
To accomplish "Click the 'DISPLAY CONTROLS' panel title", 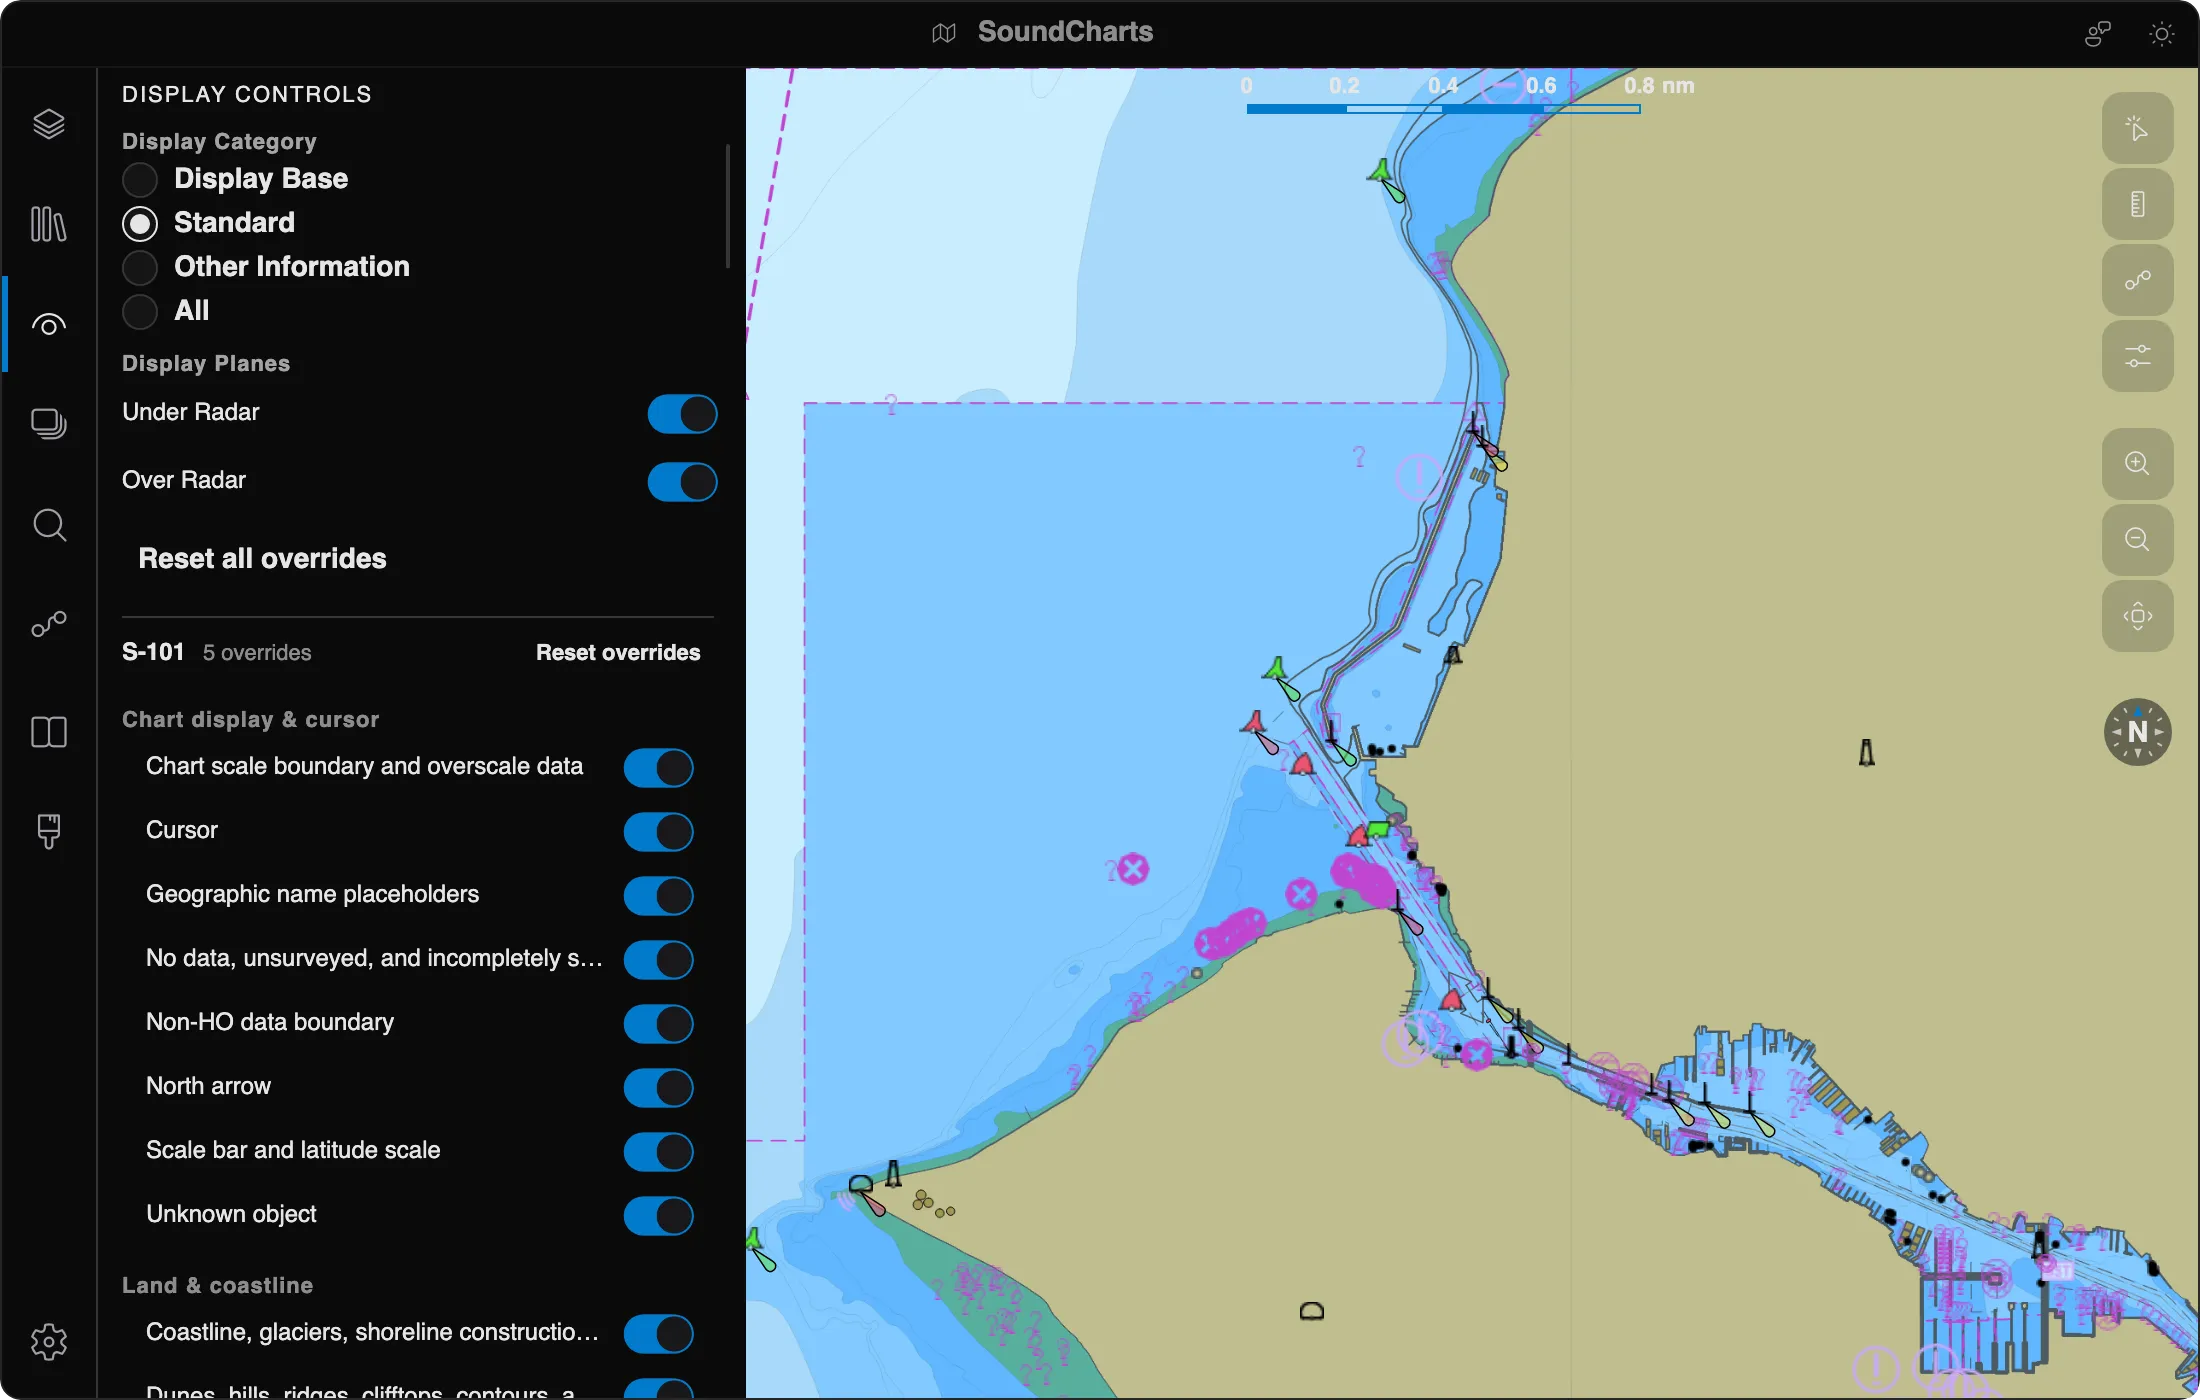I will [247, 94].
